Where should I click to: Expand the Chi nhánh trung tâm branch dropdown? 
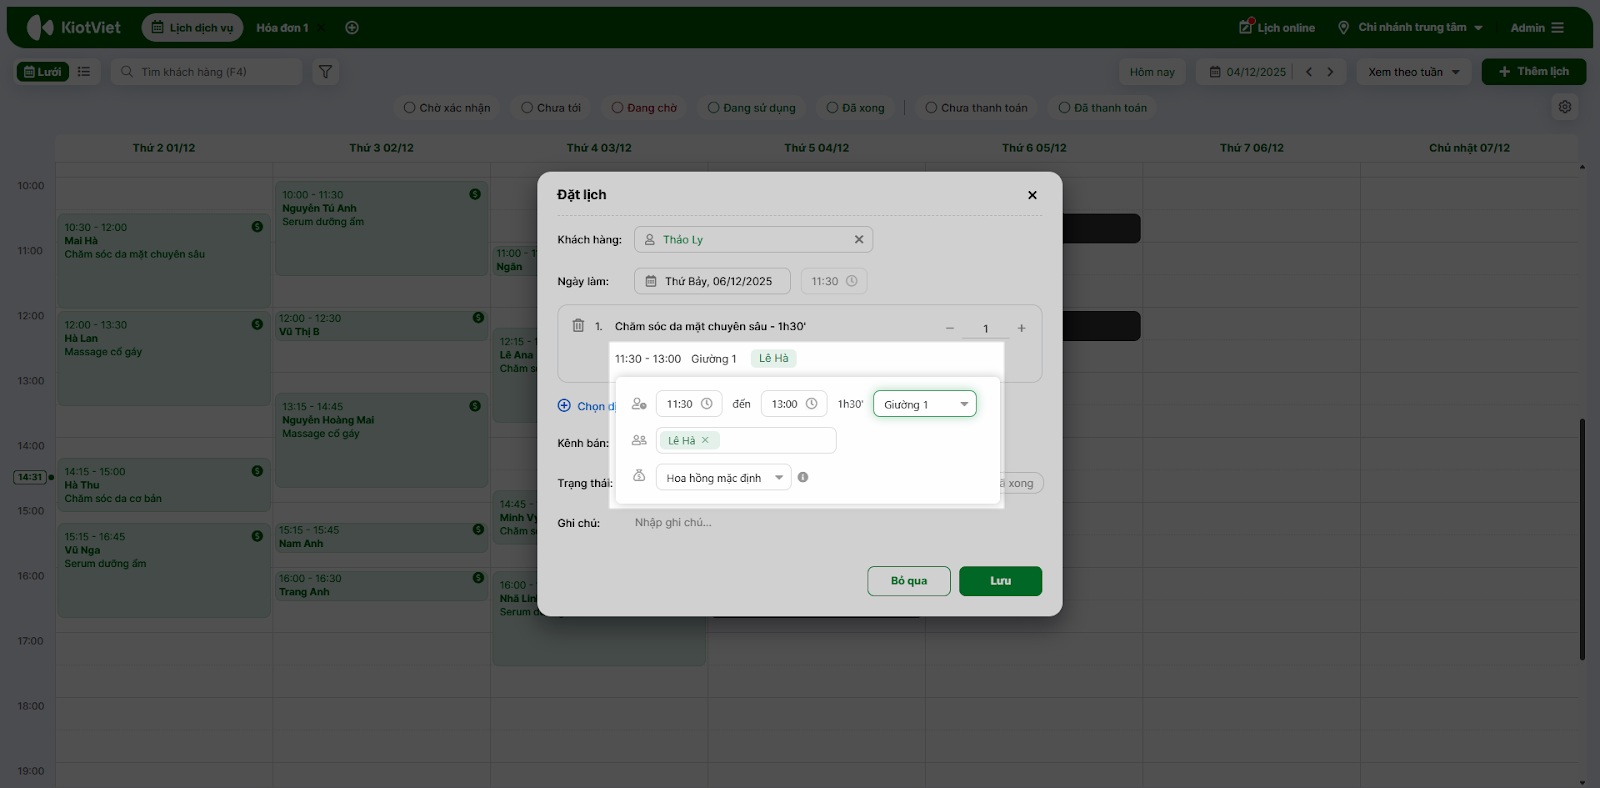[1410, 27]
